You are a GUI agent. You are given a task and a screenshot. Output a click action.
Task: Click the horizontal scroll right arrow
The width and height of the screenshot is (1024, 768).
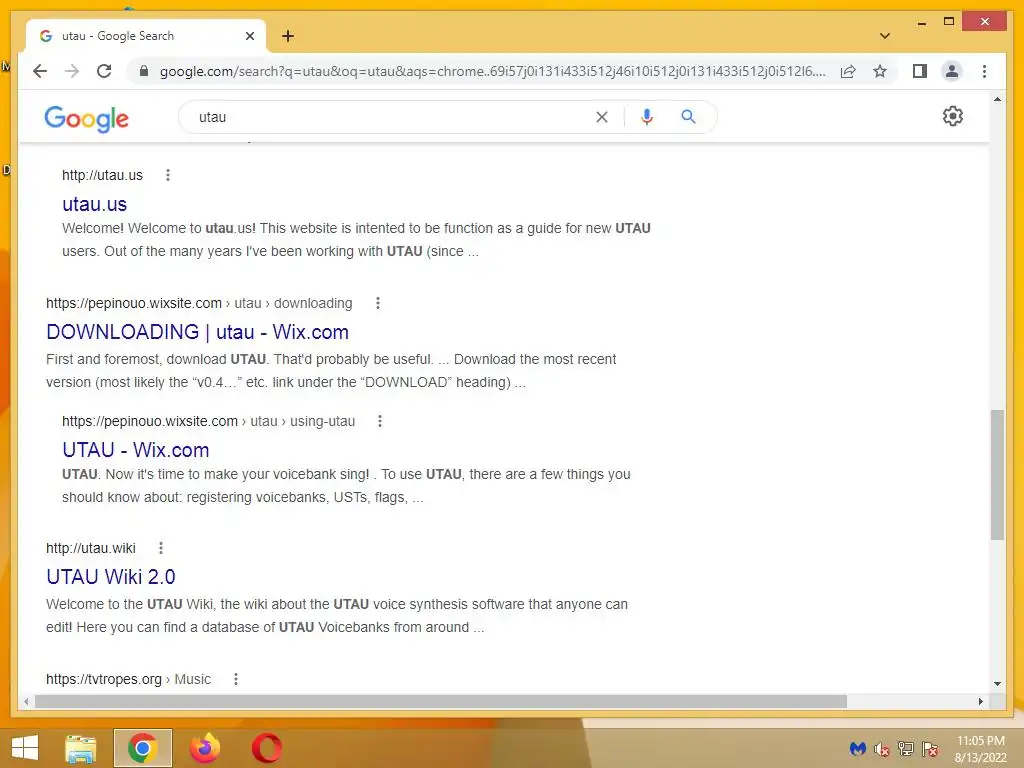coord(980,701)
